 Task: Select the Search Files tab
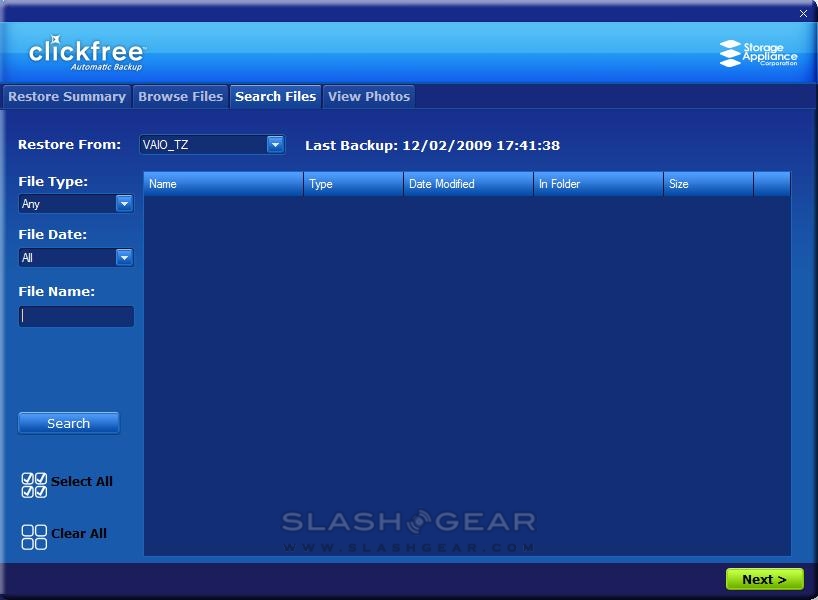[275, 97]
